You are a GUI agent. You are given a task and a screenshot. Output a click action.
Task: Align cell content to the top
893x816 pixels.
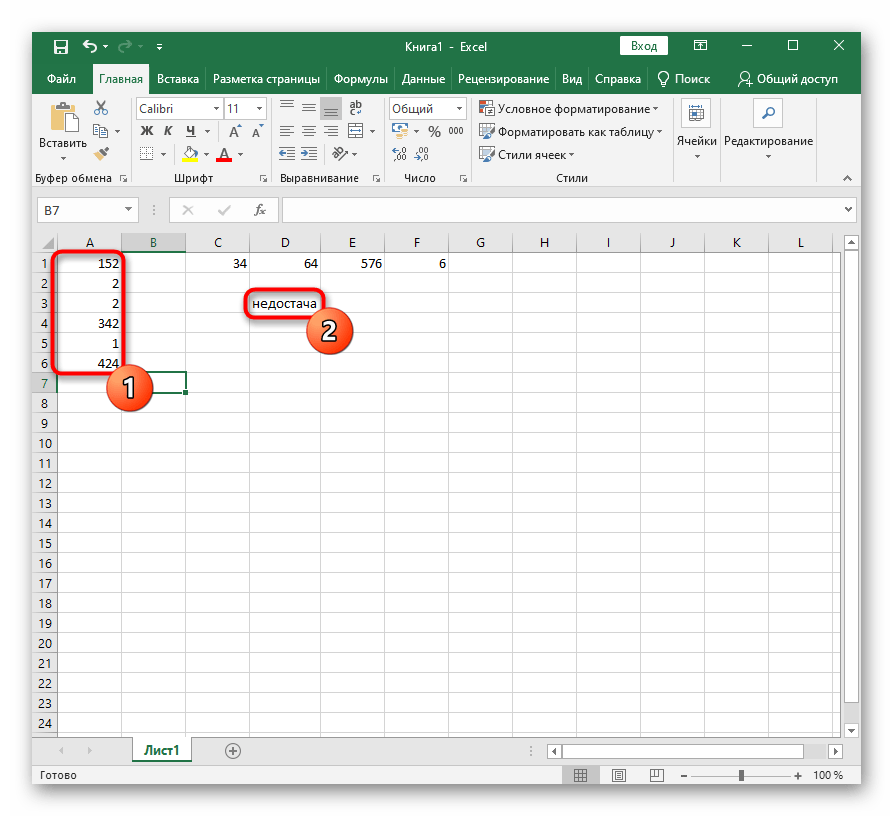tap(286, 107)
